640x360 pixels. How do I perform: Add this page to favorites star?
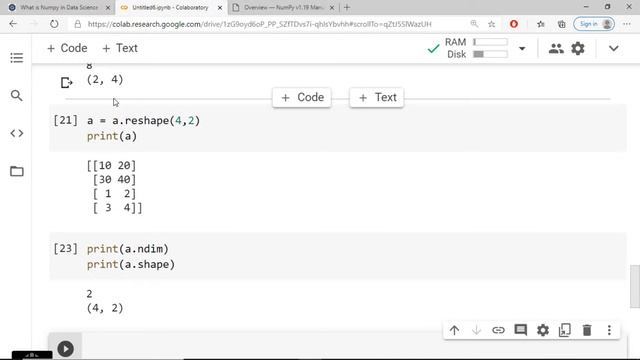click(x=491, y=24)
